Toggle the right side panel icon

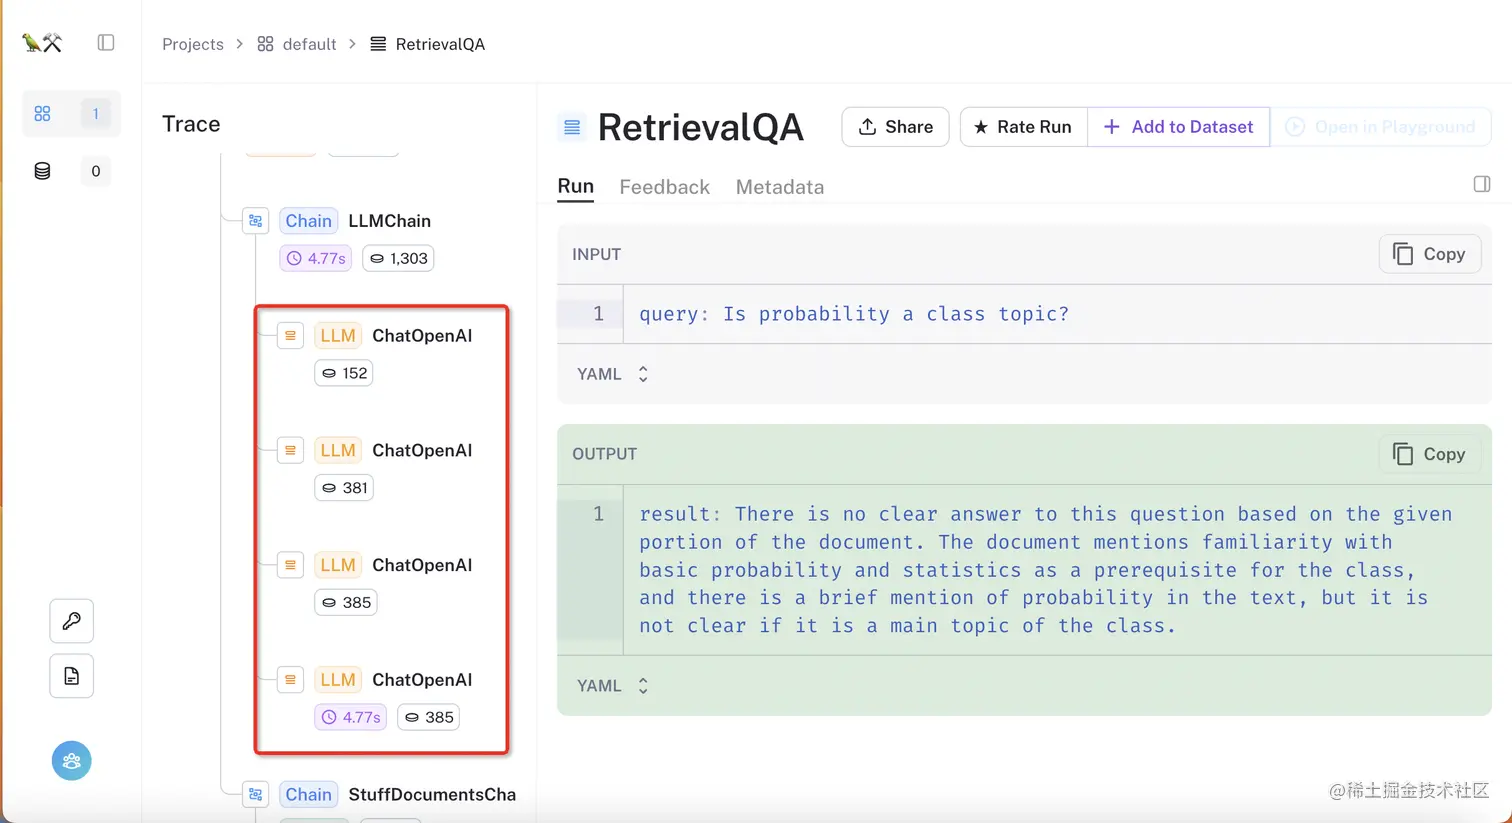(x=1482, y=184)
